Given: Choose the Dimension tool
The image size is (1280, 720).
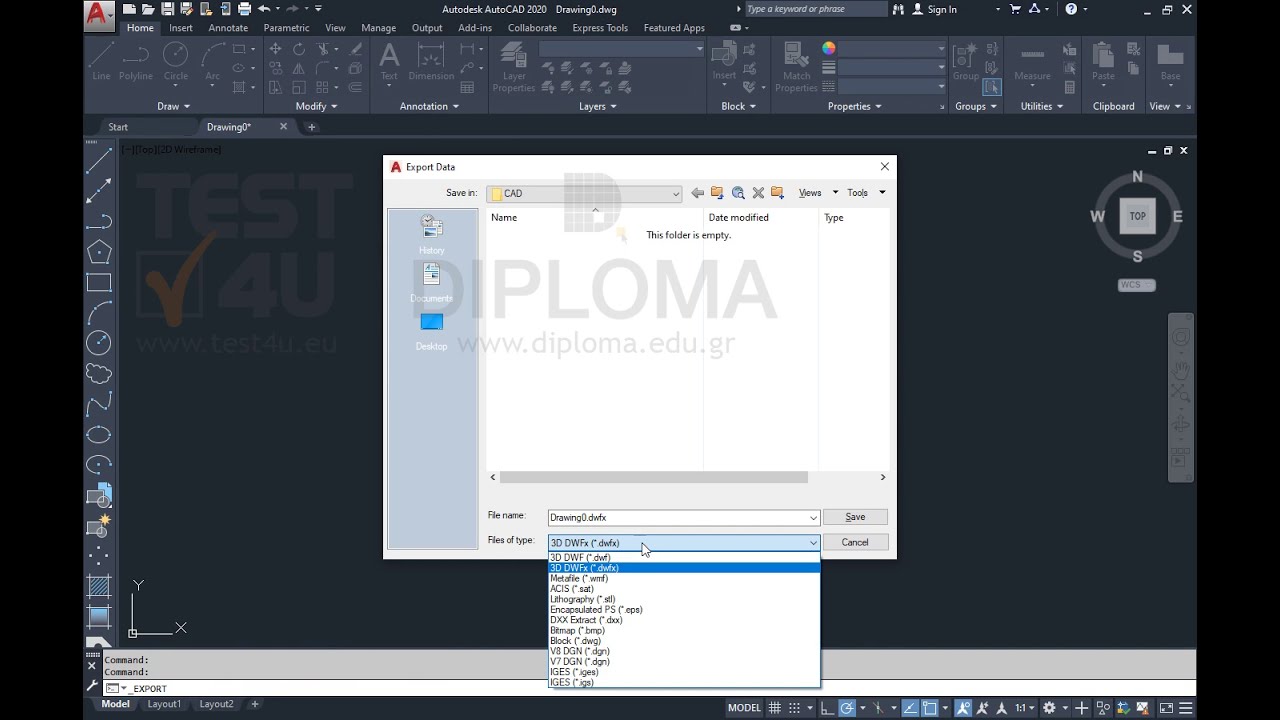Looking at the screenshot, I should pyautogui.click(x=431, y=62).
